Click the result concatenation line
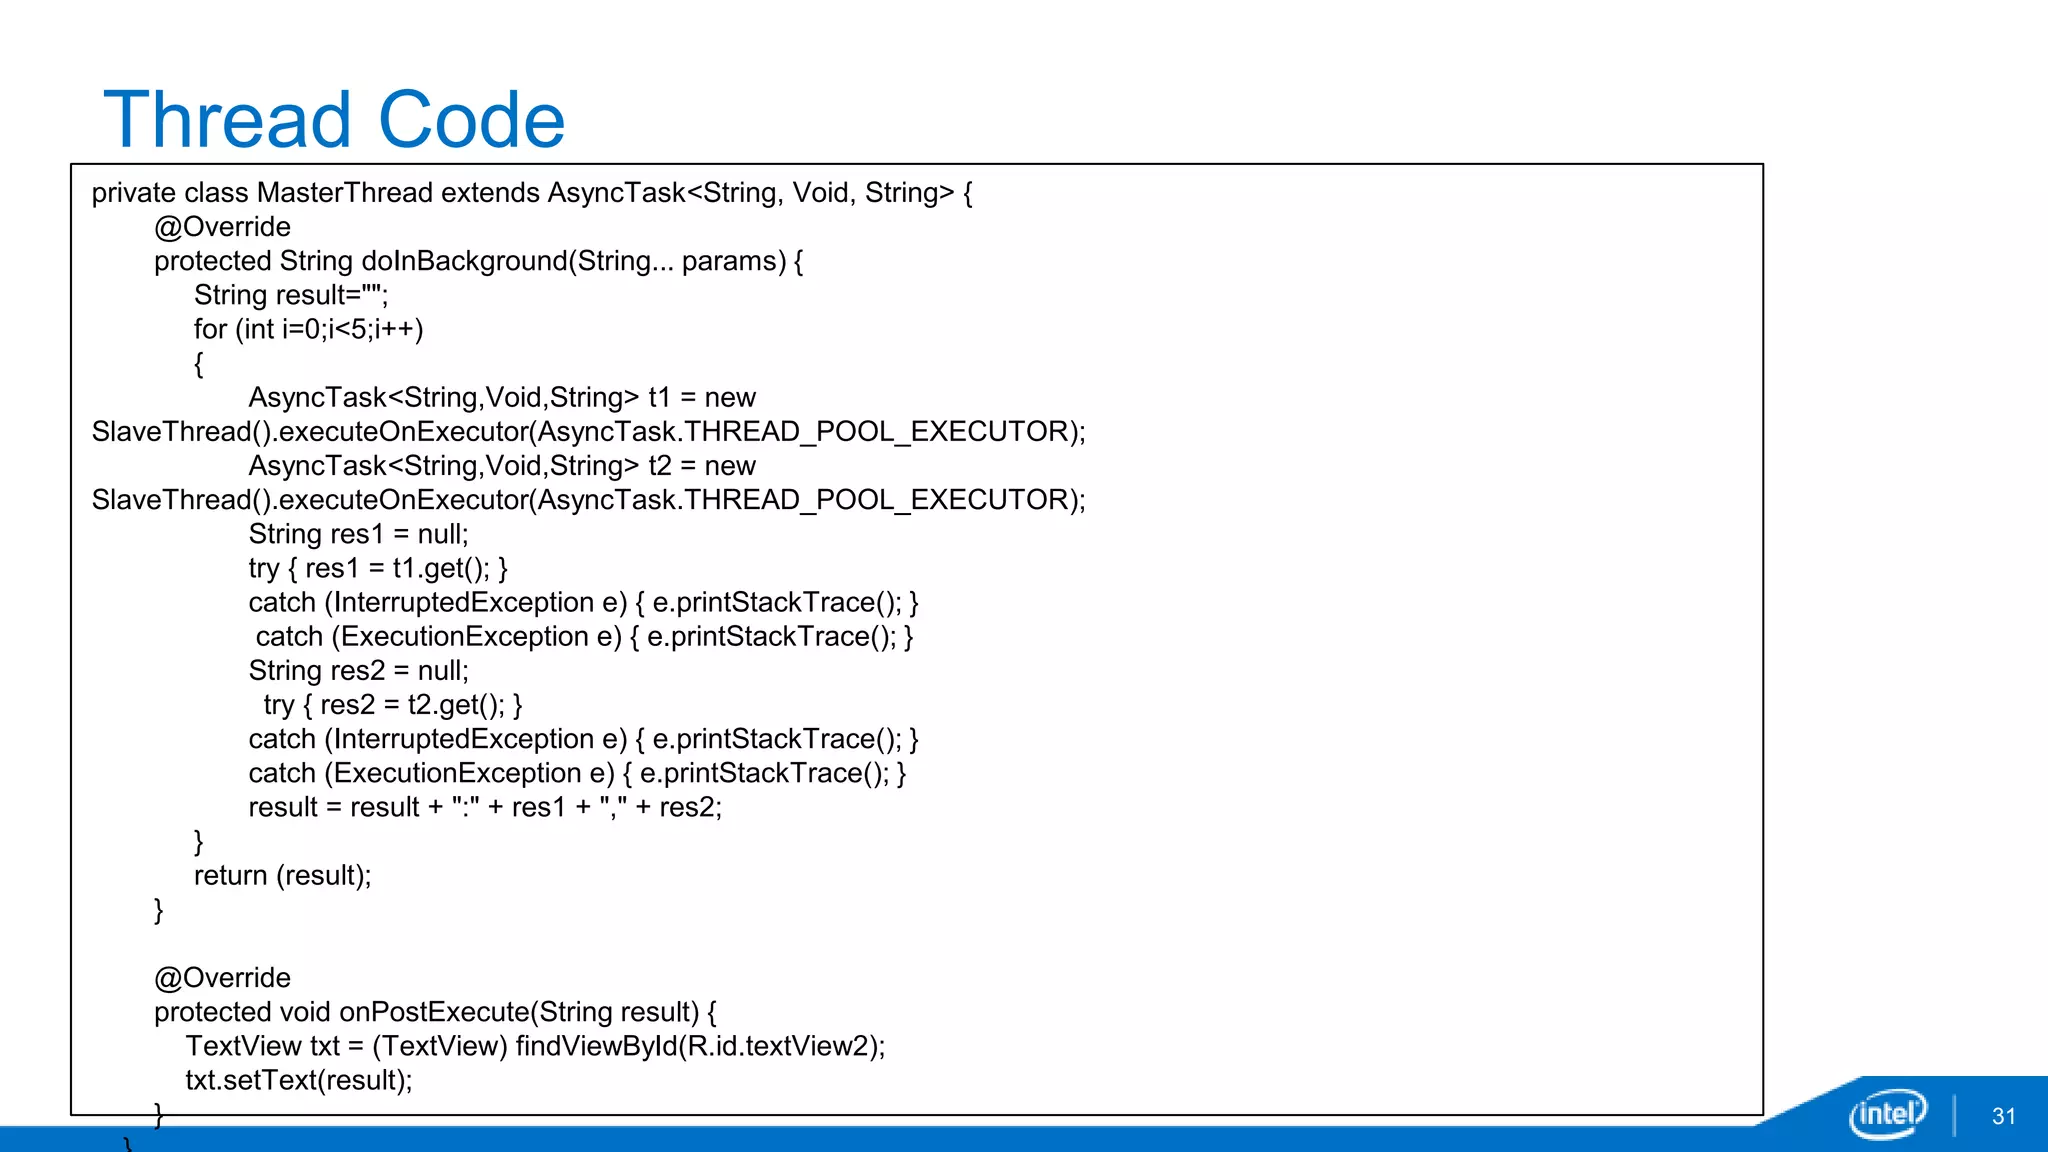The height and width of the screenshot is (1152, 2048). coord(485,807)
